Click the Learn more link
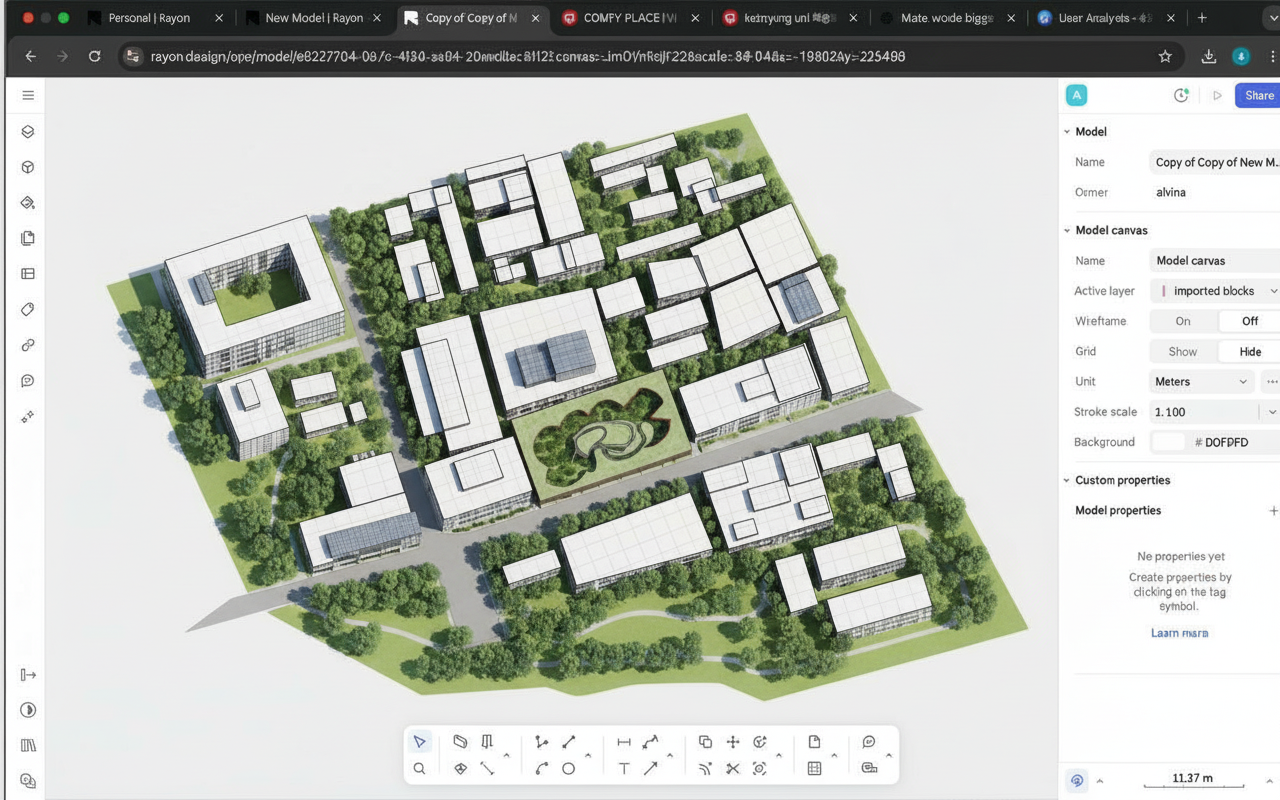The height and width of the screenshot is (800, 1280). [x=1179, y=633]
